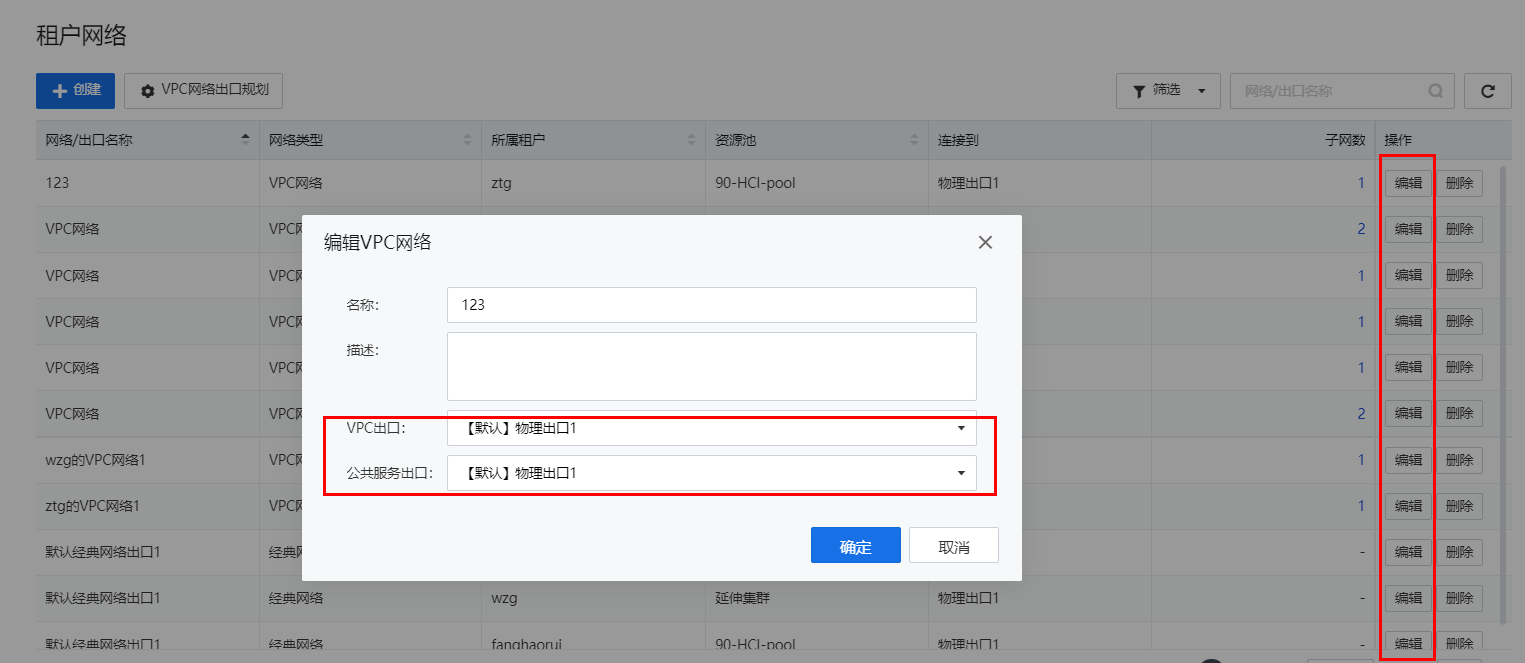Viewport: 1525px width, 663px height.
Task: Click the 名称 input containing 123
Action: [711, 305]
